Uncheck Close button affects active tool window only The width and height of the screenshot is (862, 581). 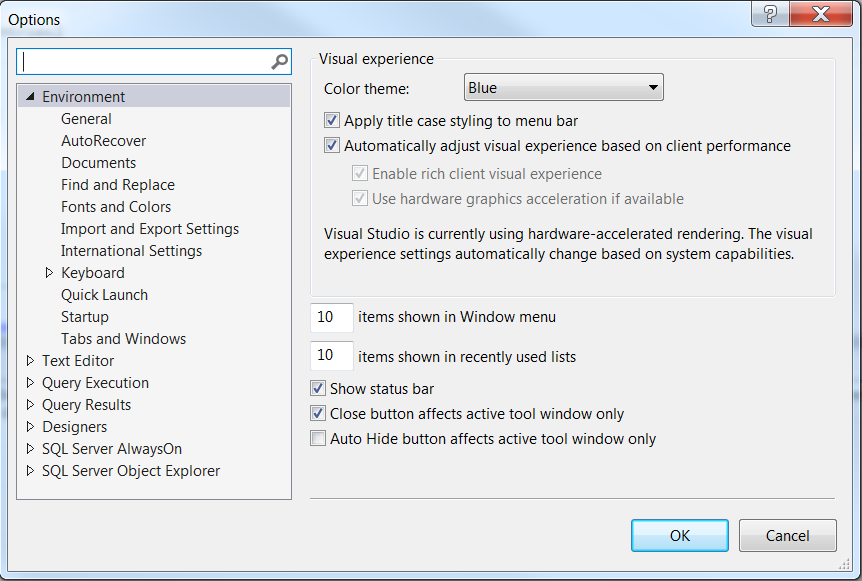click(x=318, y=413)
